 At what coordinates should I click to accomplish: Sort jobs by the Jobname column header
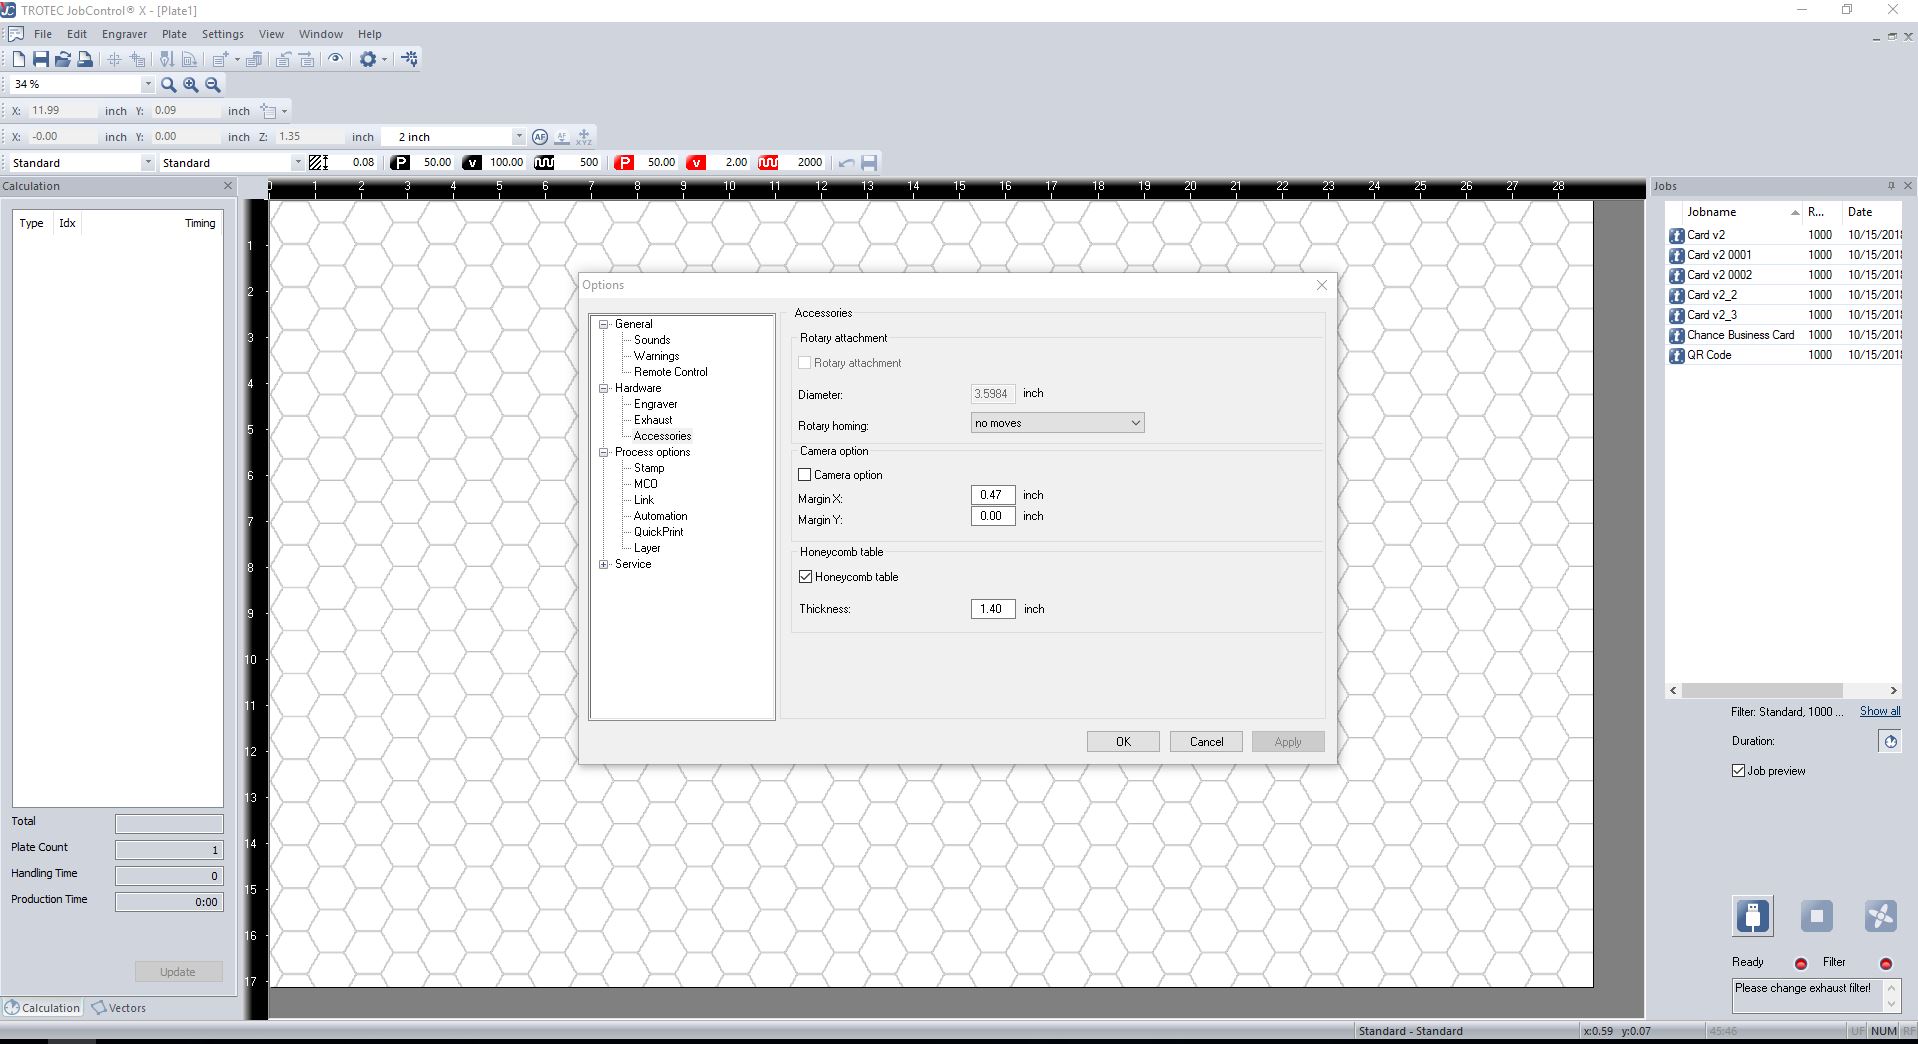coord(1742,212)
